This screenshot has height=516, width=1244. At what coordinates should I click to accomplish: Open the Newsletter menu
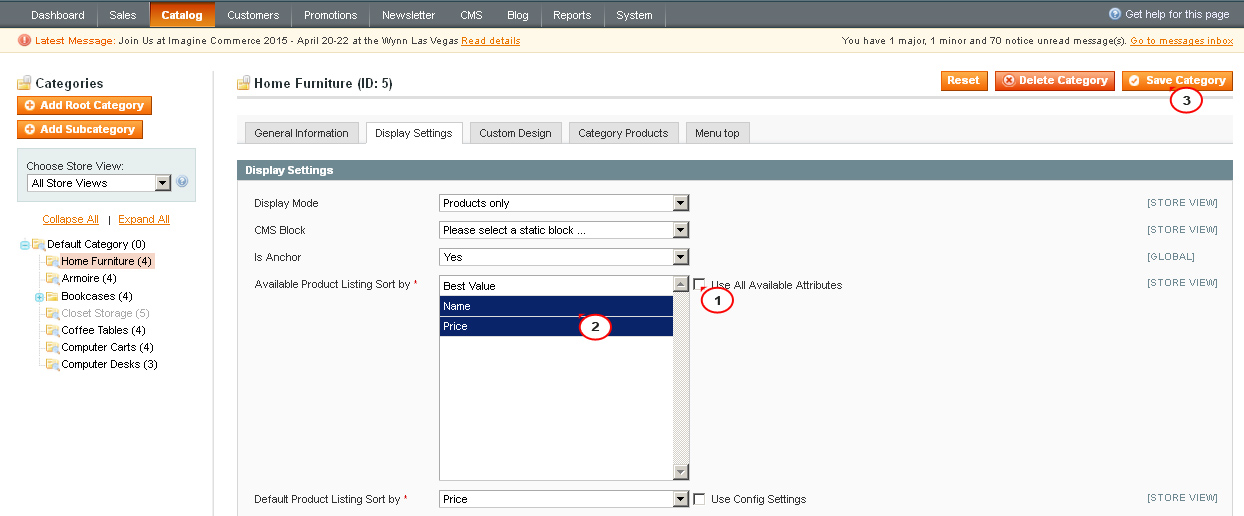coord(409,15)
